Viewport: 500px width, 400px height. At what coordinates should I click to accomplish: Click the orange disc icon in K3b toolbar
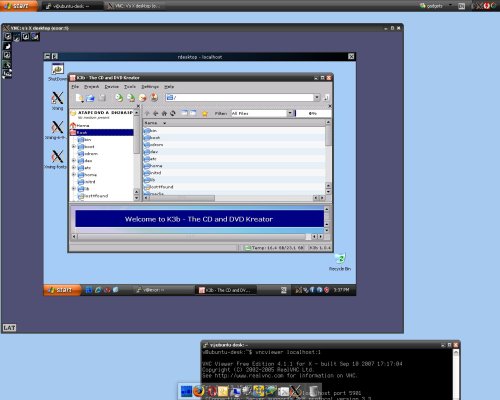pyautogui.click(x=143, y=98)
